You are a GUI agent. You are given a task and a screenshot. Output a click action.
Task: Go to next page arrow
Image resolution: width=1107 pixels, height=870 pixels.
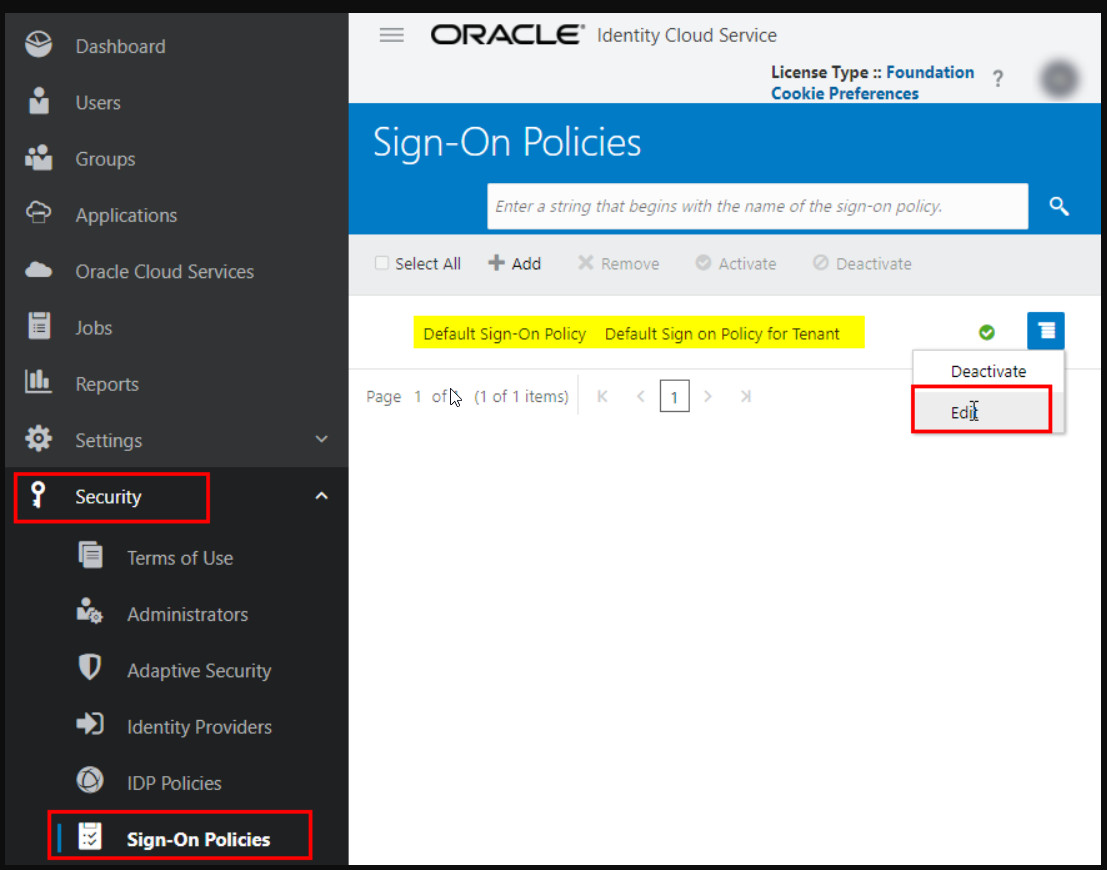707,396
